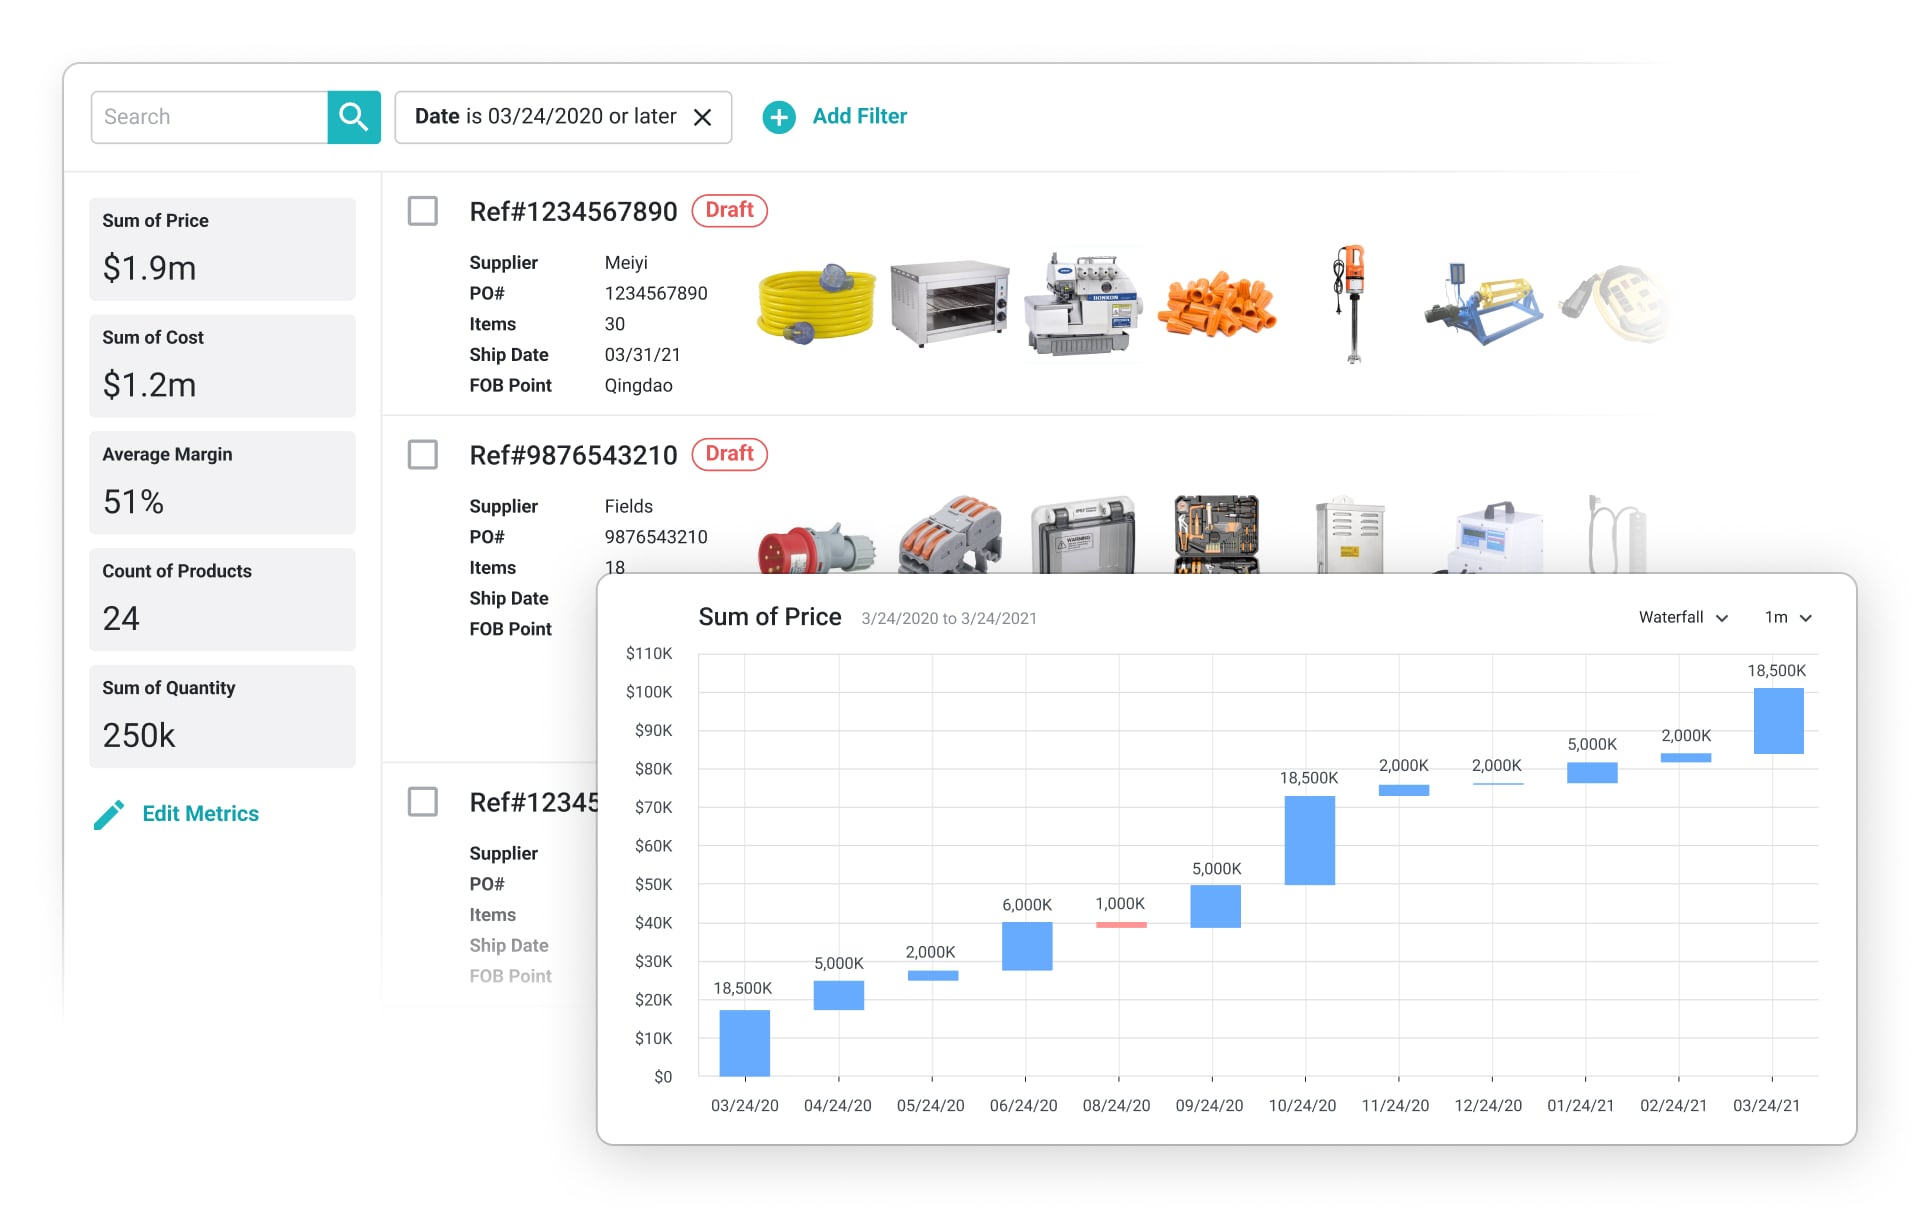Tick the third order's checkbox
The image size is (1920, 1216).
point(423,802)
